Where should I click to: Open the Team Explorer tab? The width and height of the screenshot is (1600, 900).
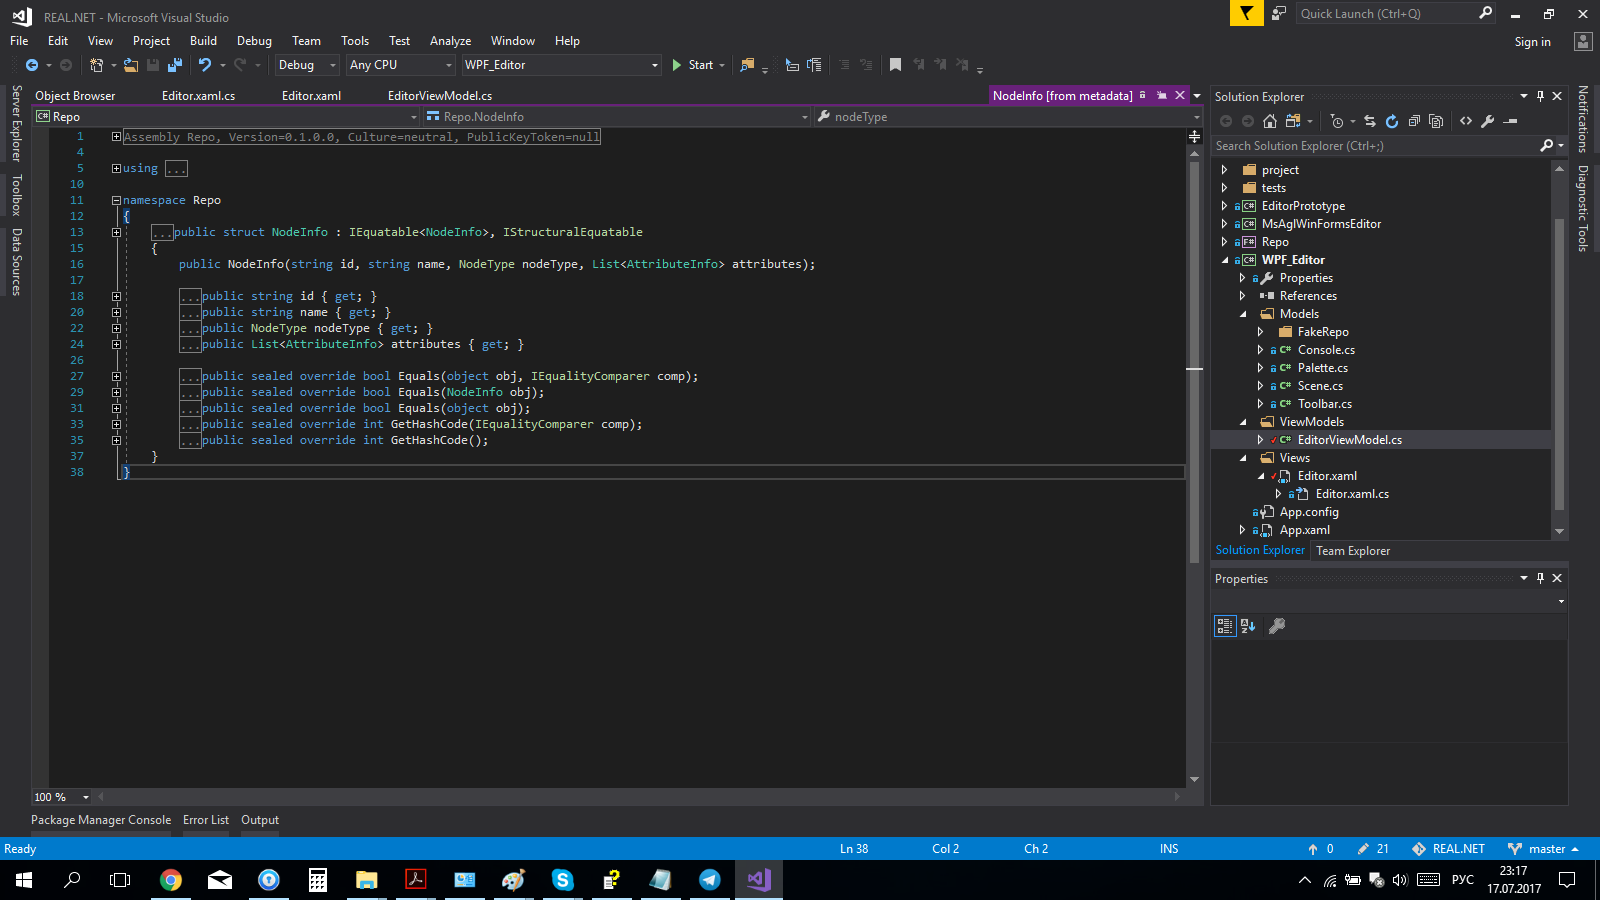1353,551
